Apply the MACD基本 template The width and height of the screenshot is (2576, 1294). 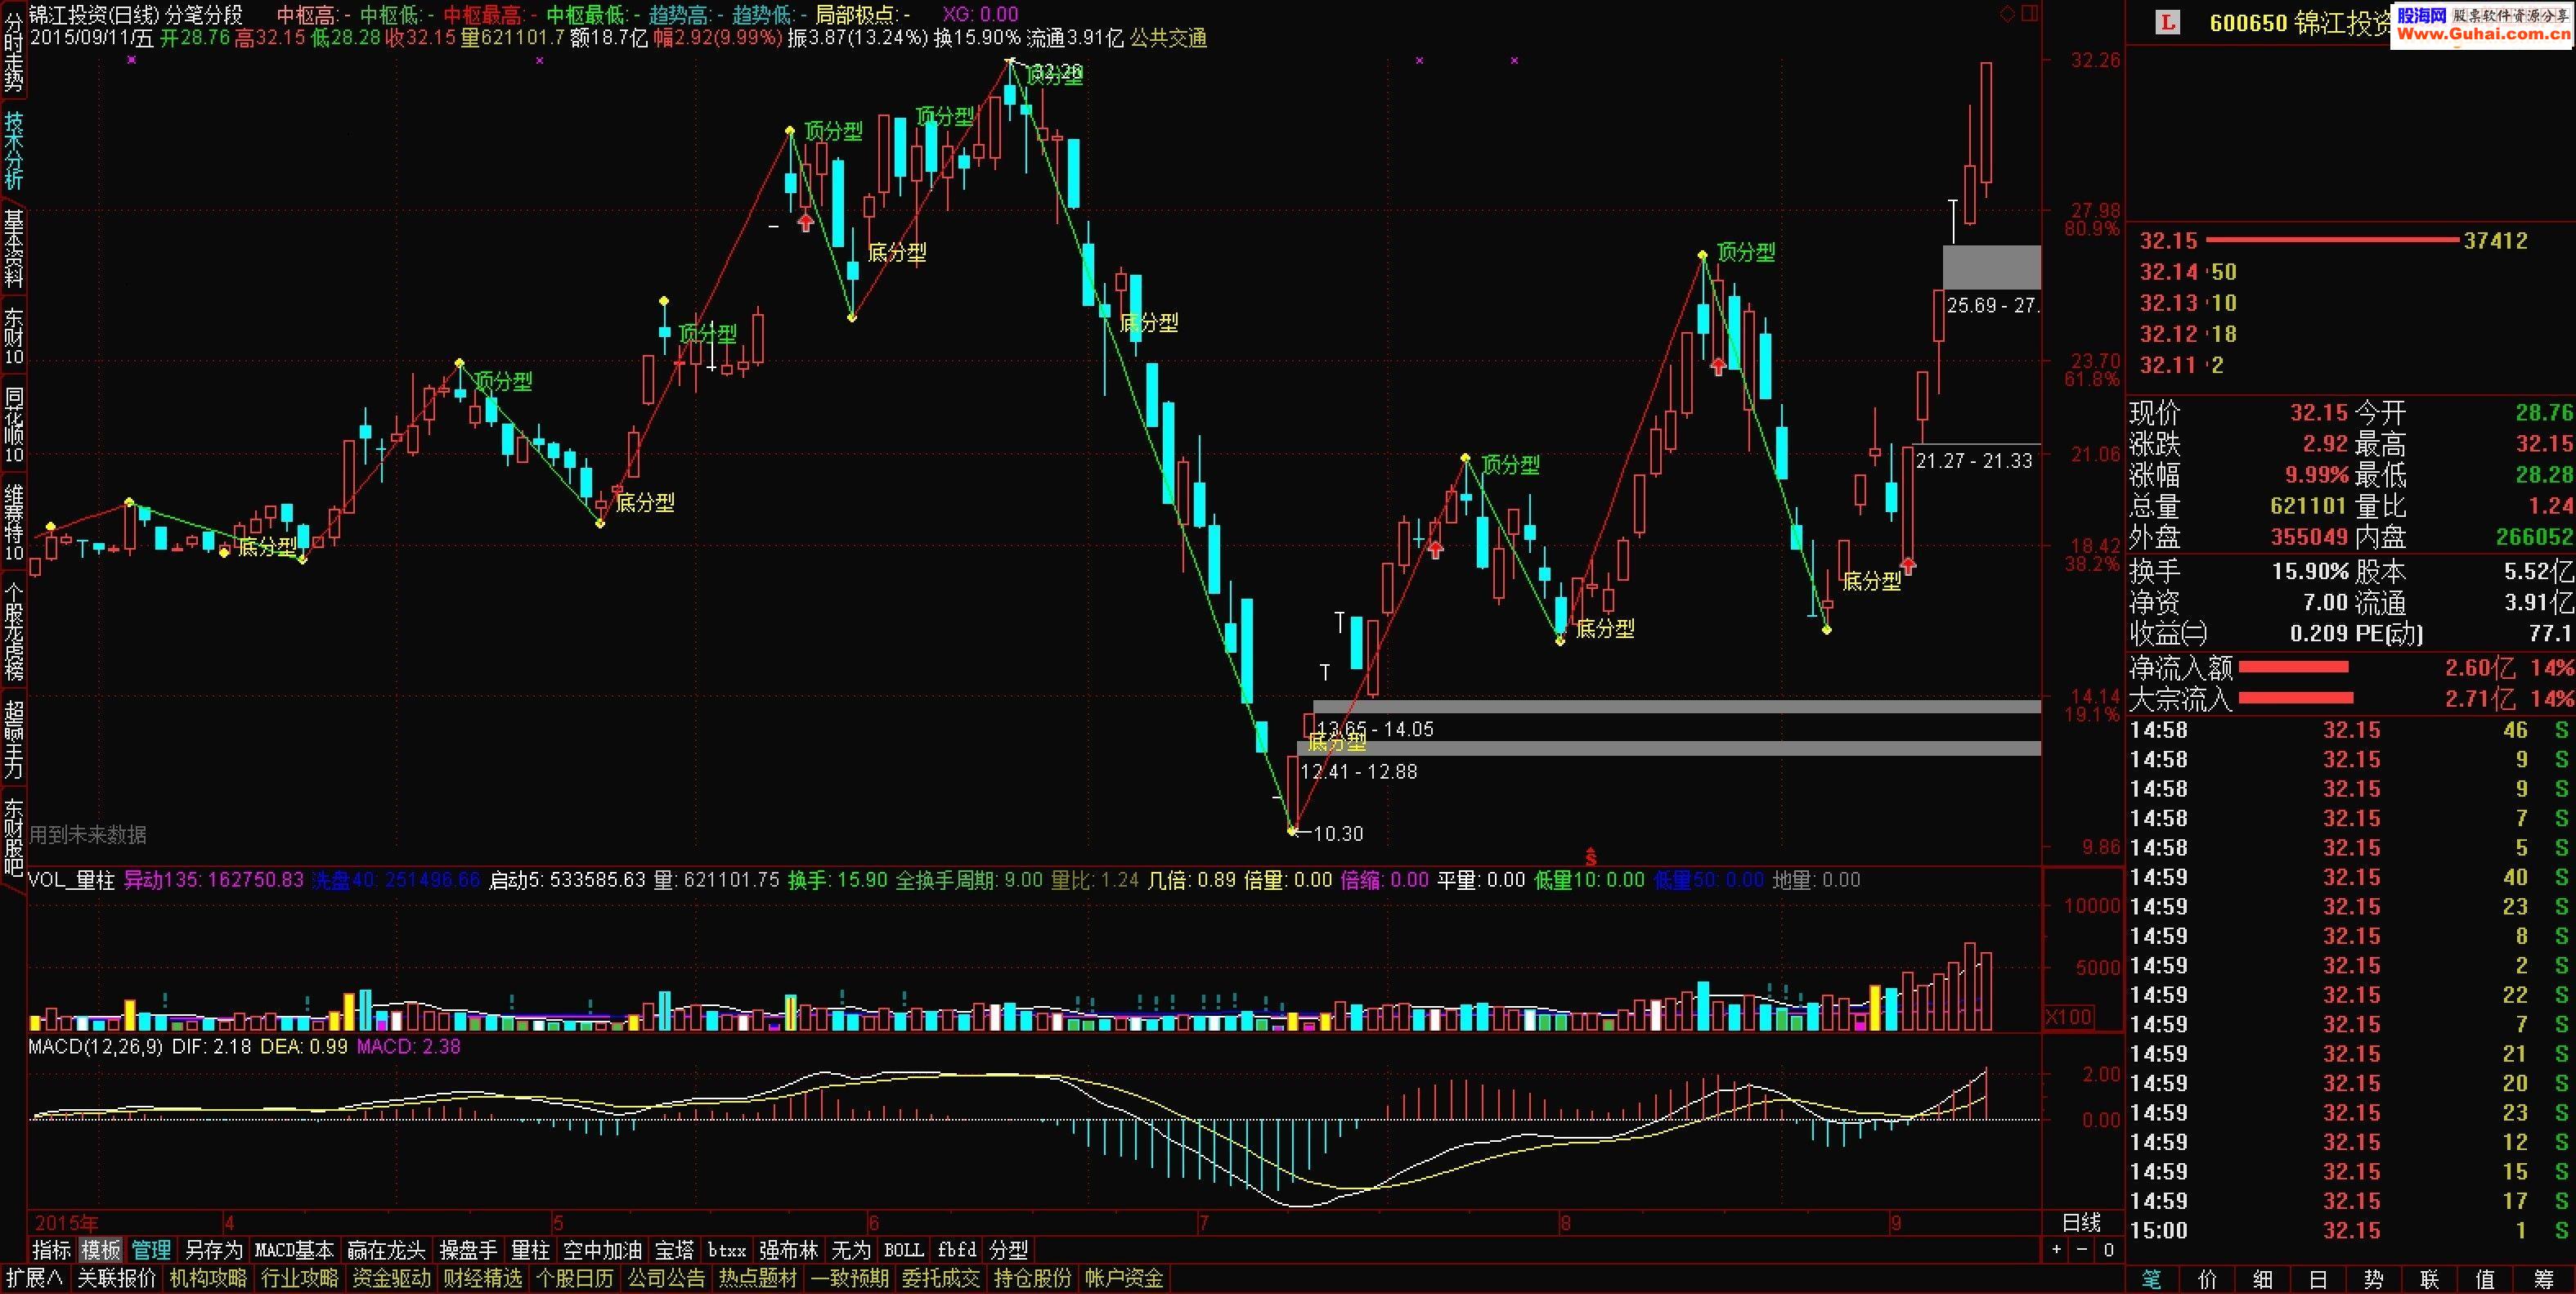294,1250
